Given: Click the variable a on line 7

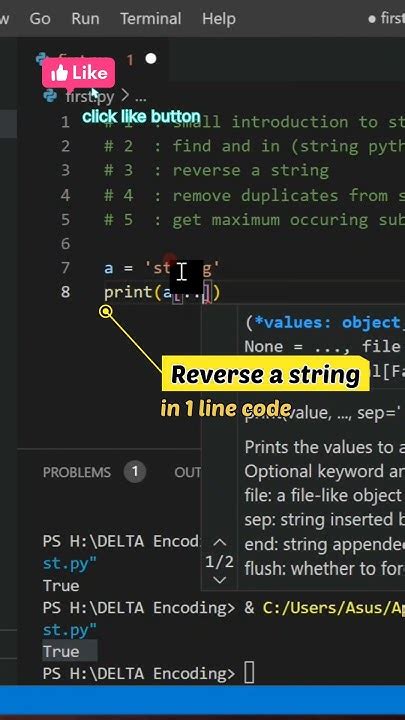Looking at the screenshot, I should pos(108,268).
